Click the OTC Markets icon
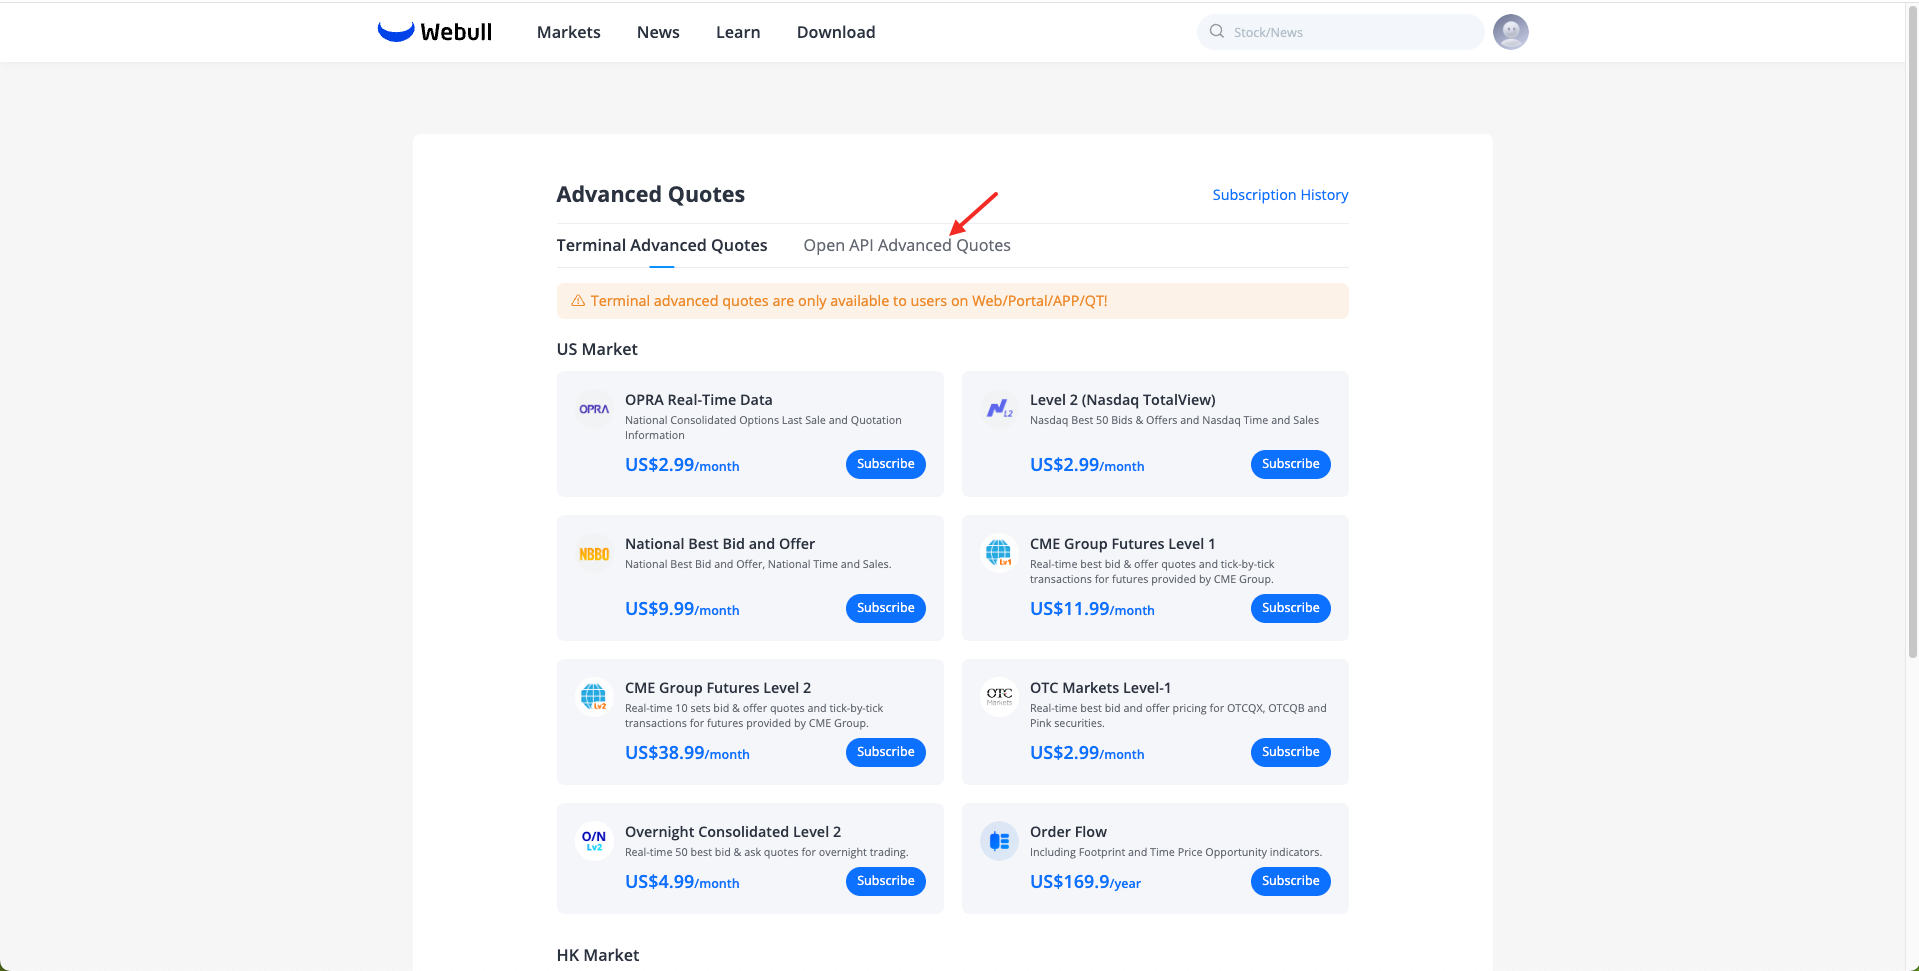The image size is (1919, 971). 999,697
